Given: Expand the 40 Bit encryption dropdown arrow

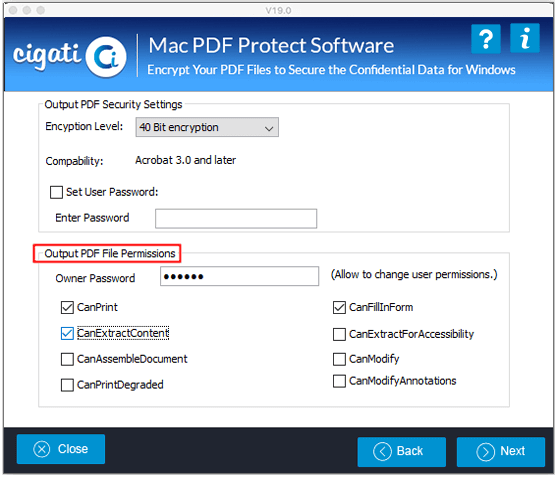Looking at the screenshot, I should 269,128.
